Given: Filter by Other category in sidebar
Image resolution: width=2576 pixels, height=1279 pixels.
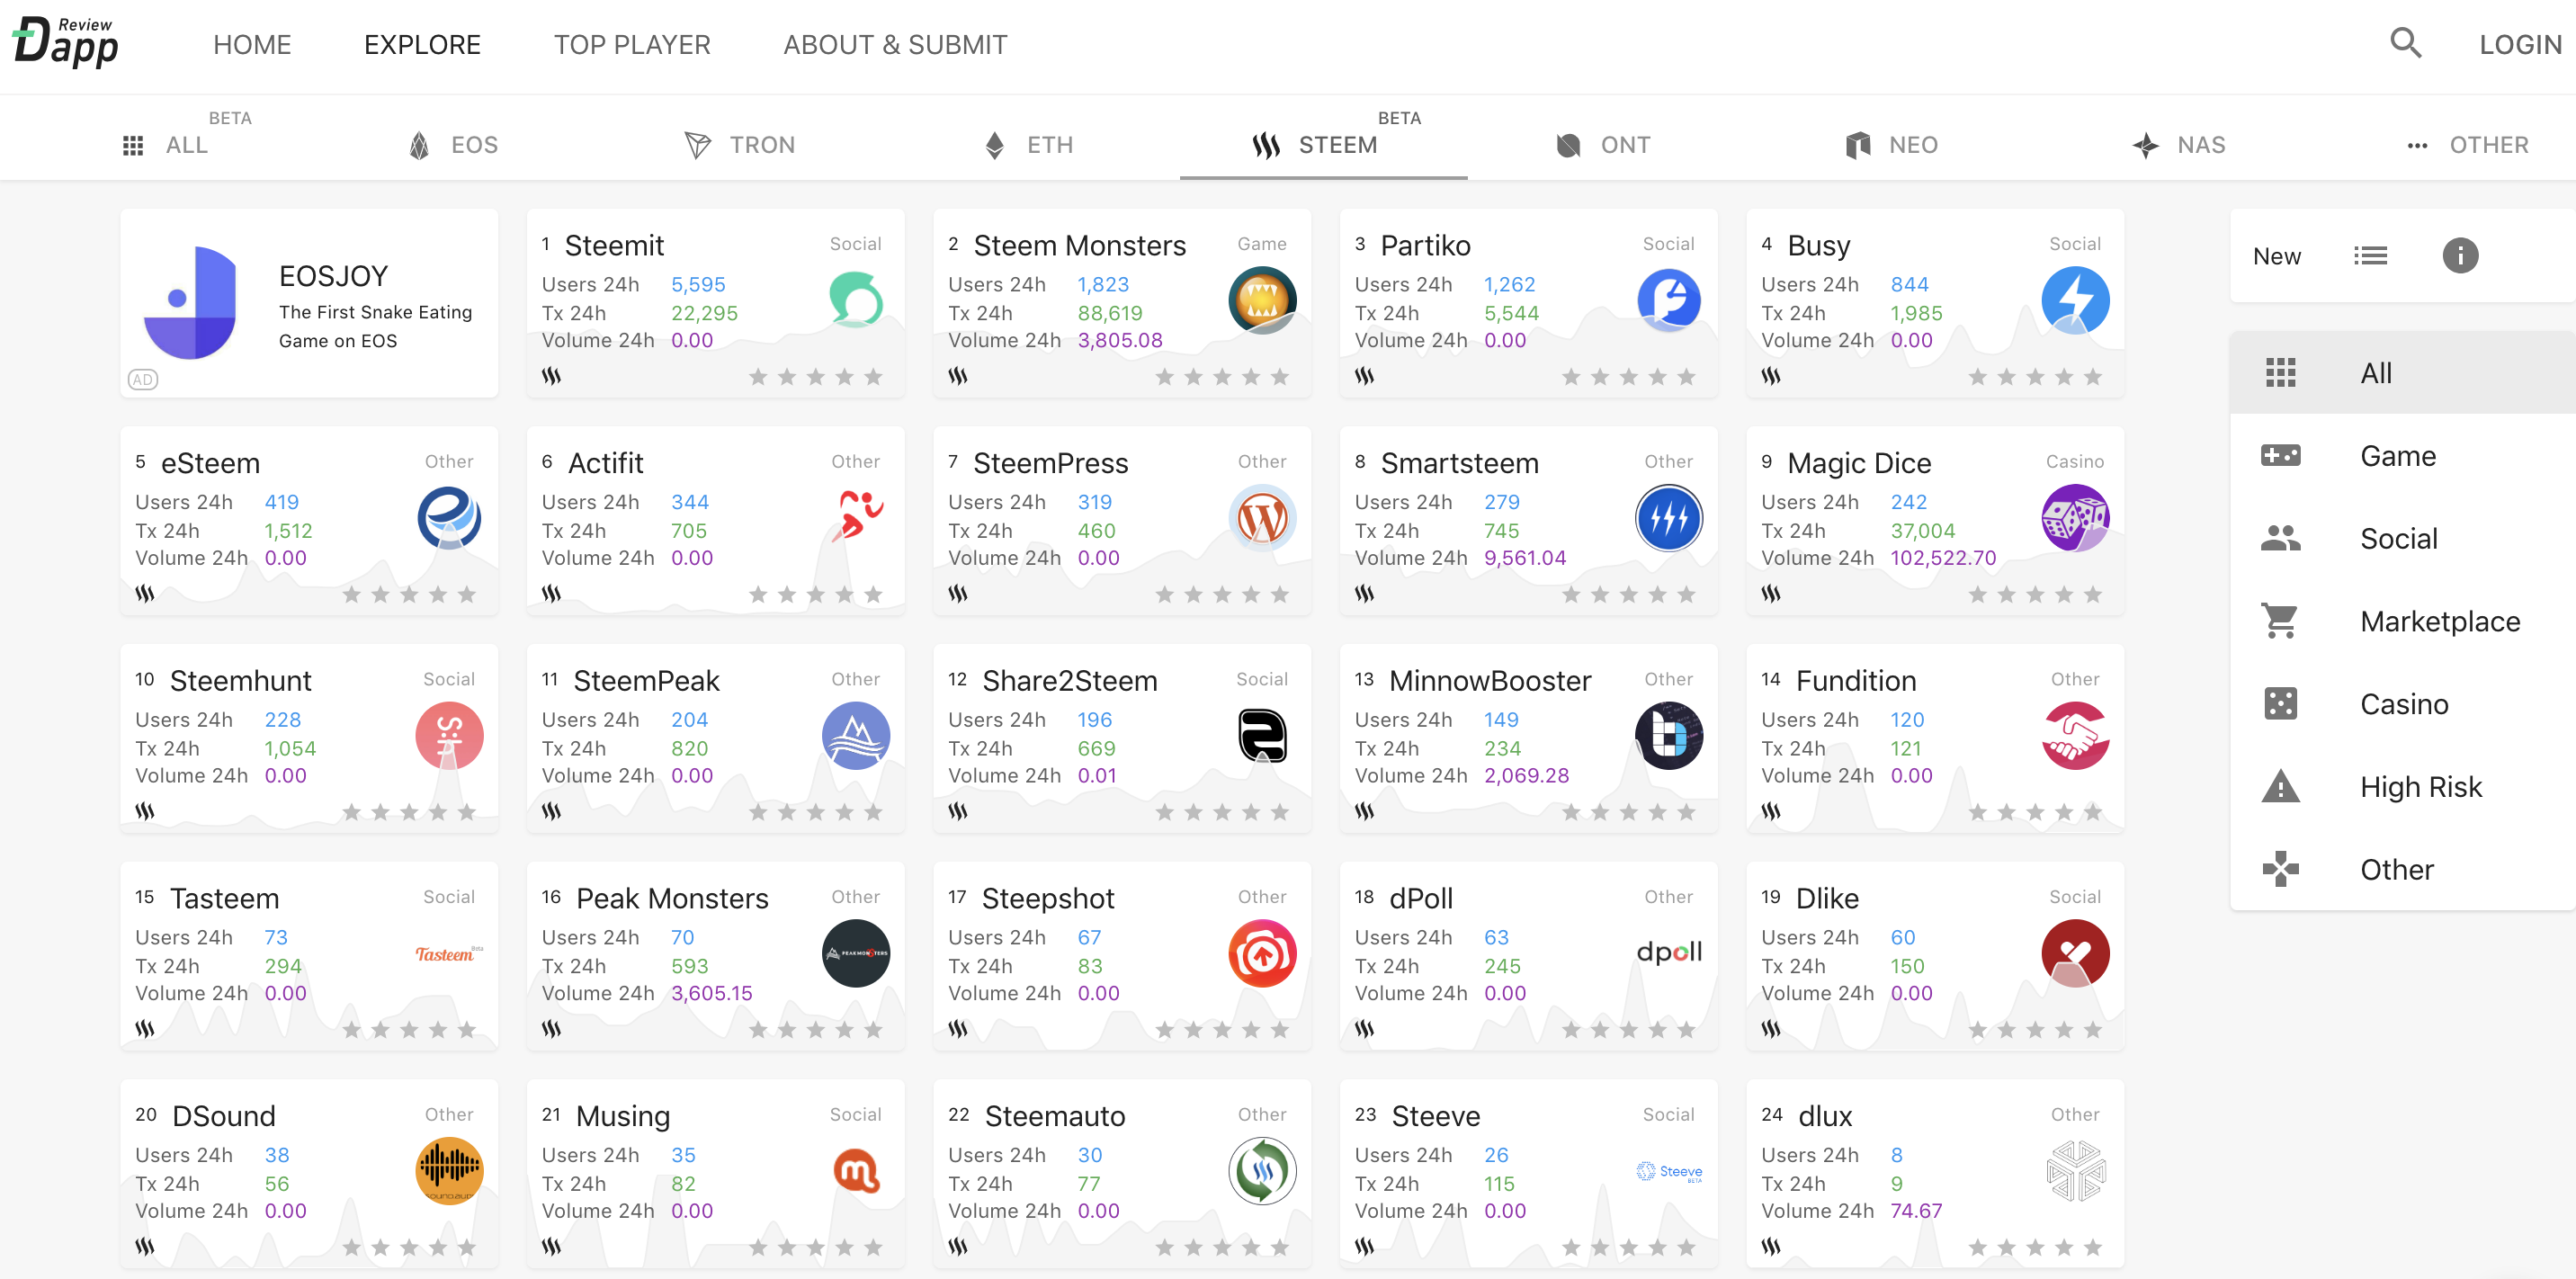Looking at the screenshot, I should point(2402,869).
